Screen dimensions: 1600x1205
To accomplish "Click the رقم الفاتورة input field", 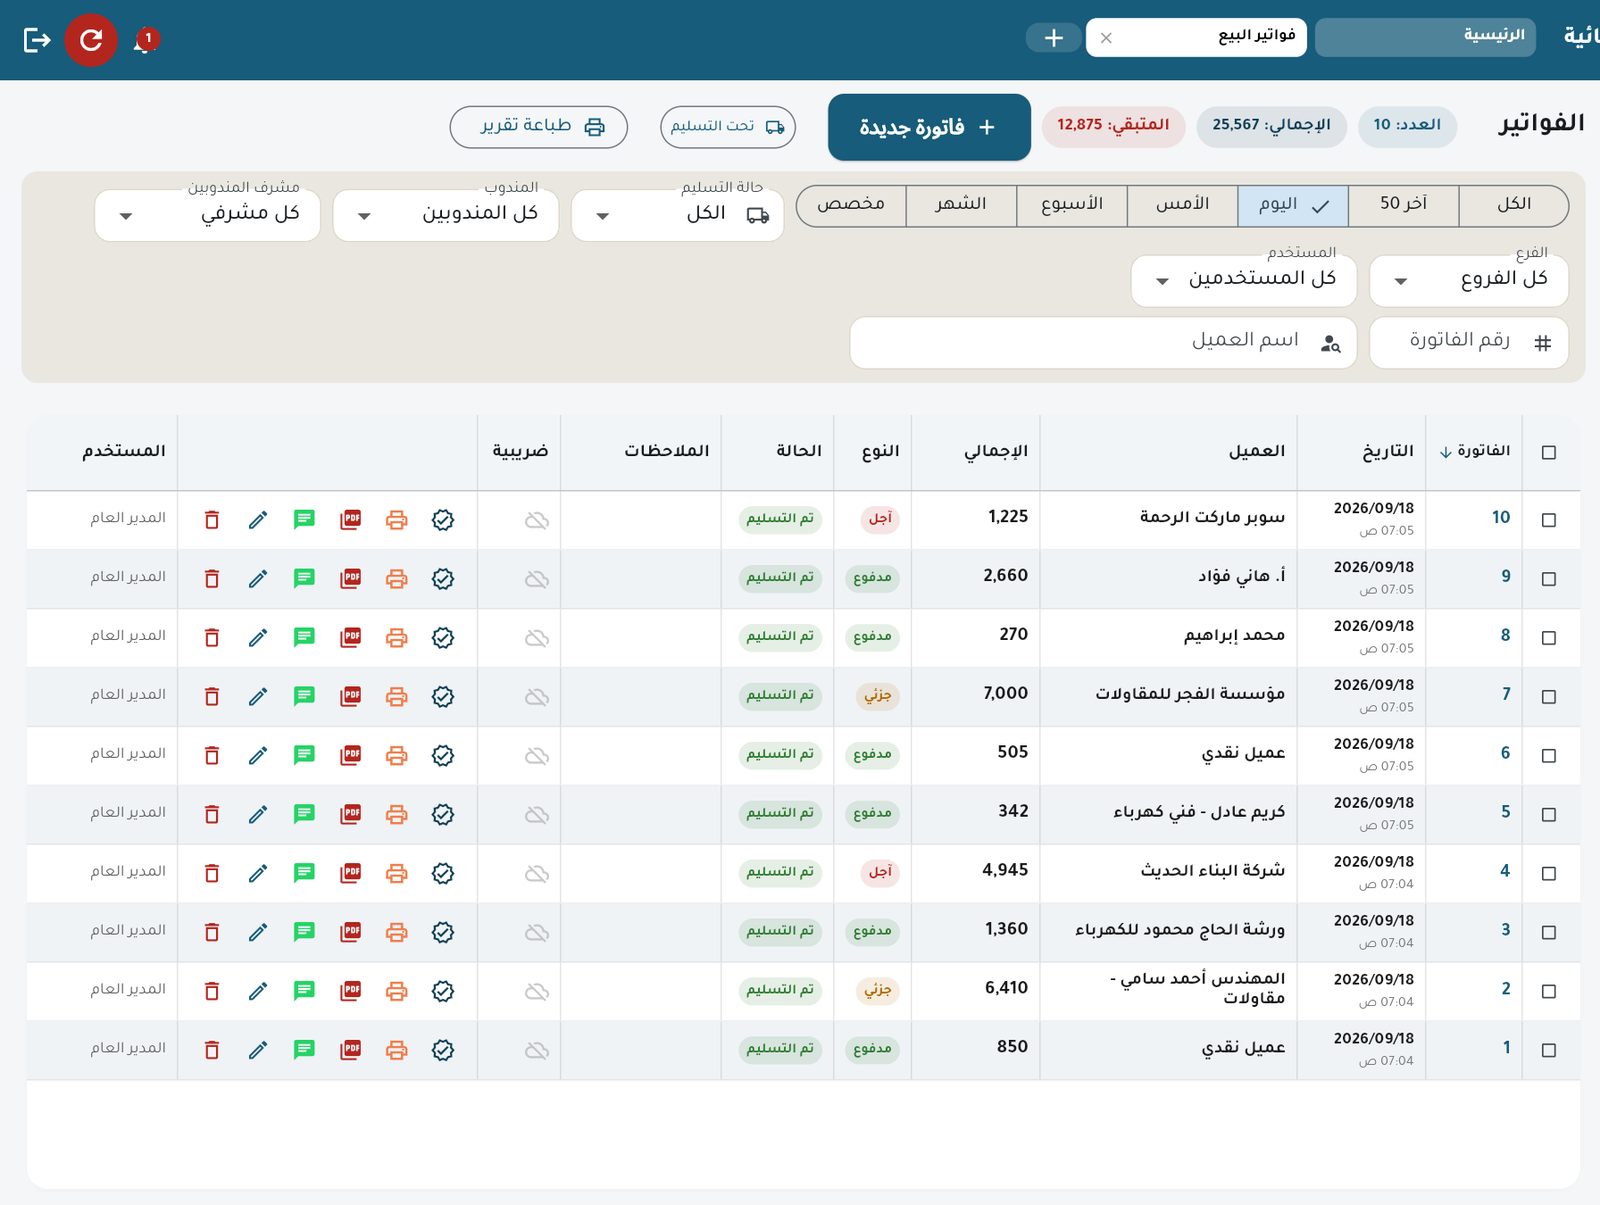I will [1468, 343].
